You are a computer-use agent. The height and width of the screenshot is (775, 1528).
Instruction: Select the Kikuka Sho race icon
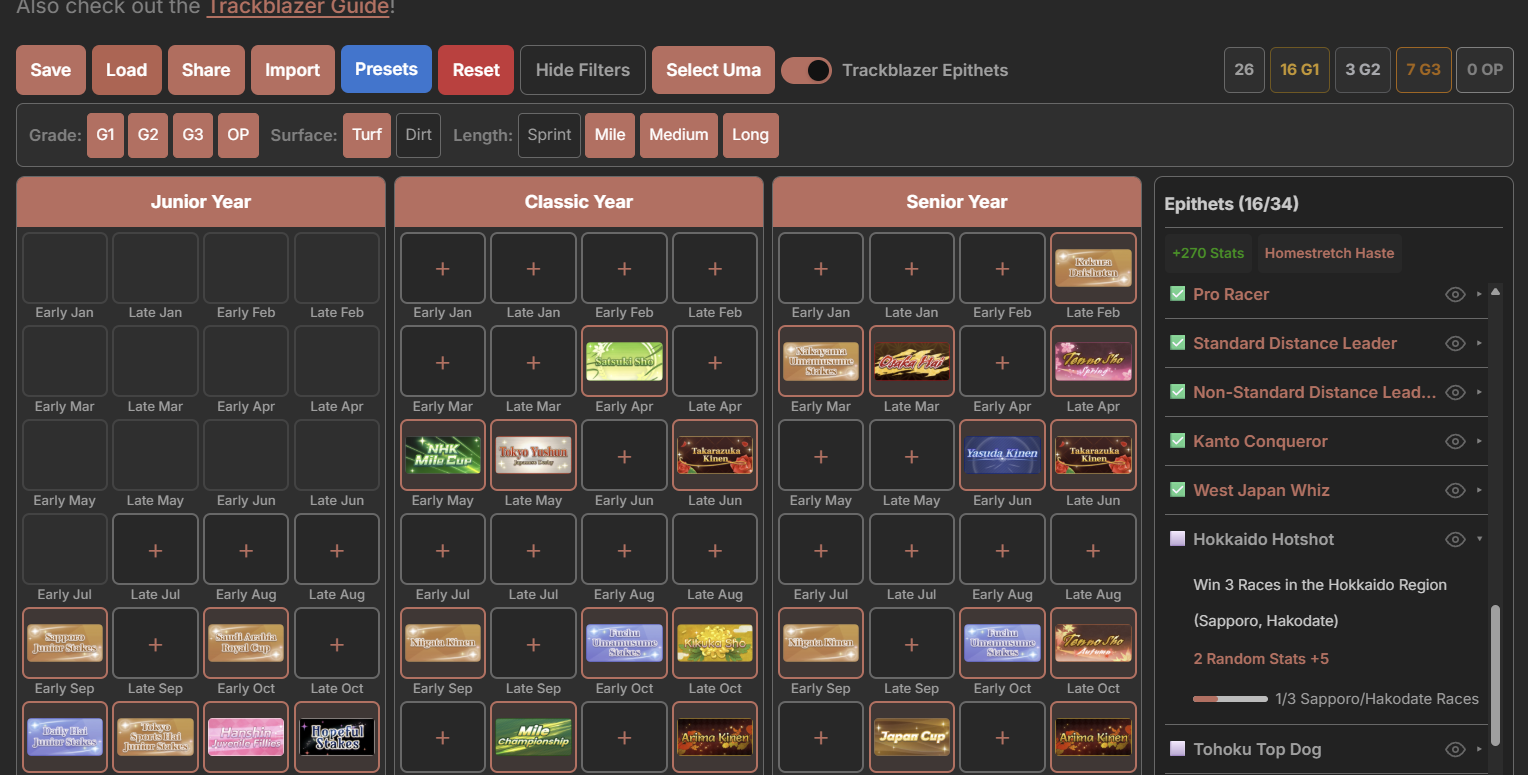coord(715,643)
